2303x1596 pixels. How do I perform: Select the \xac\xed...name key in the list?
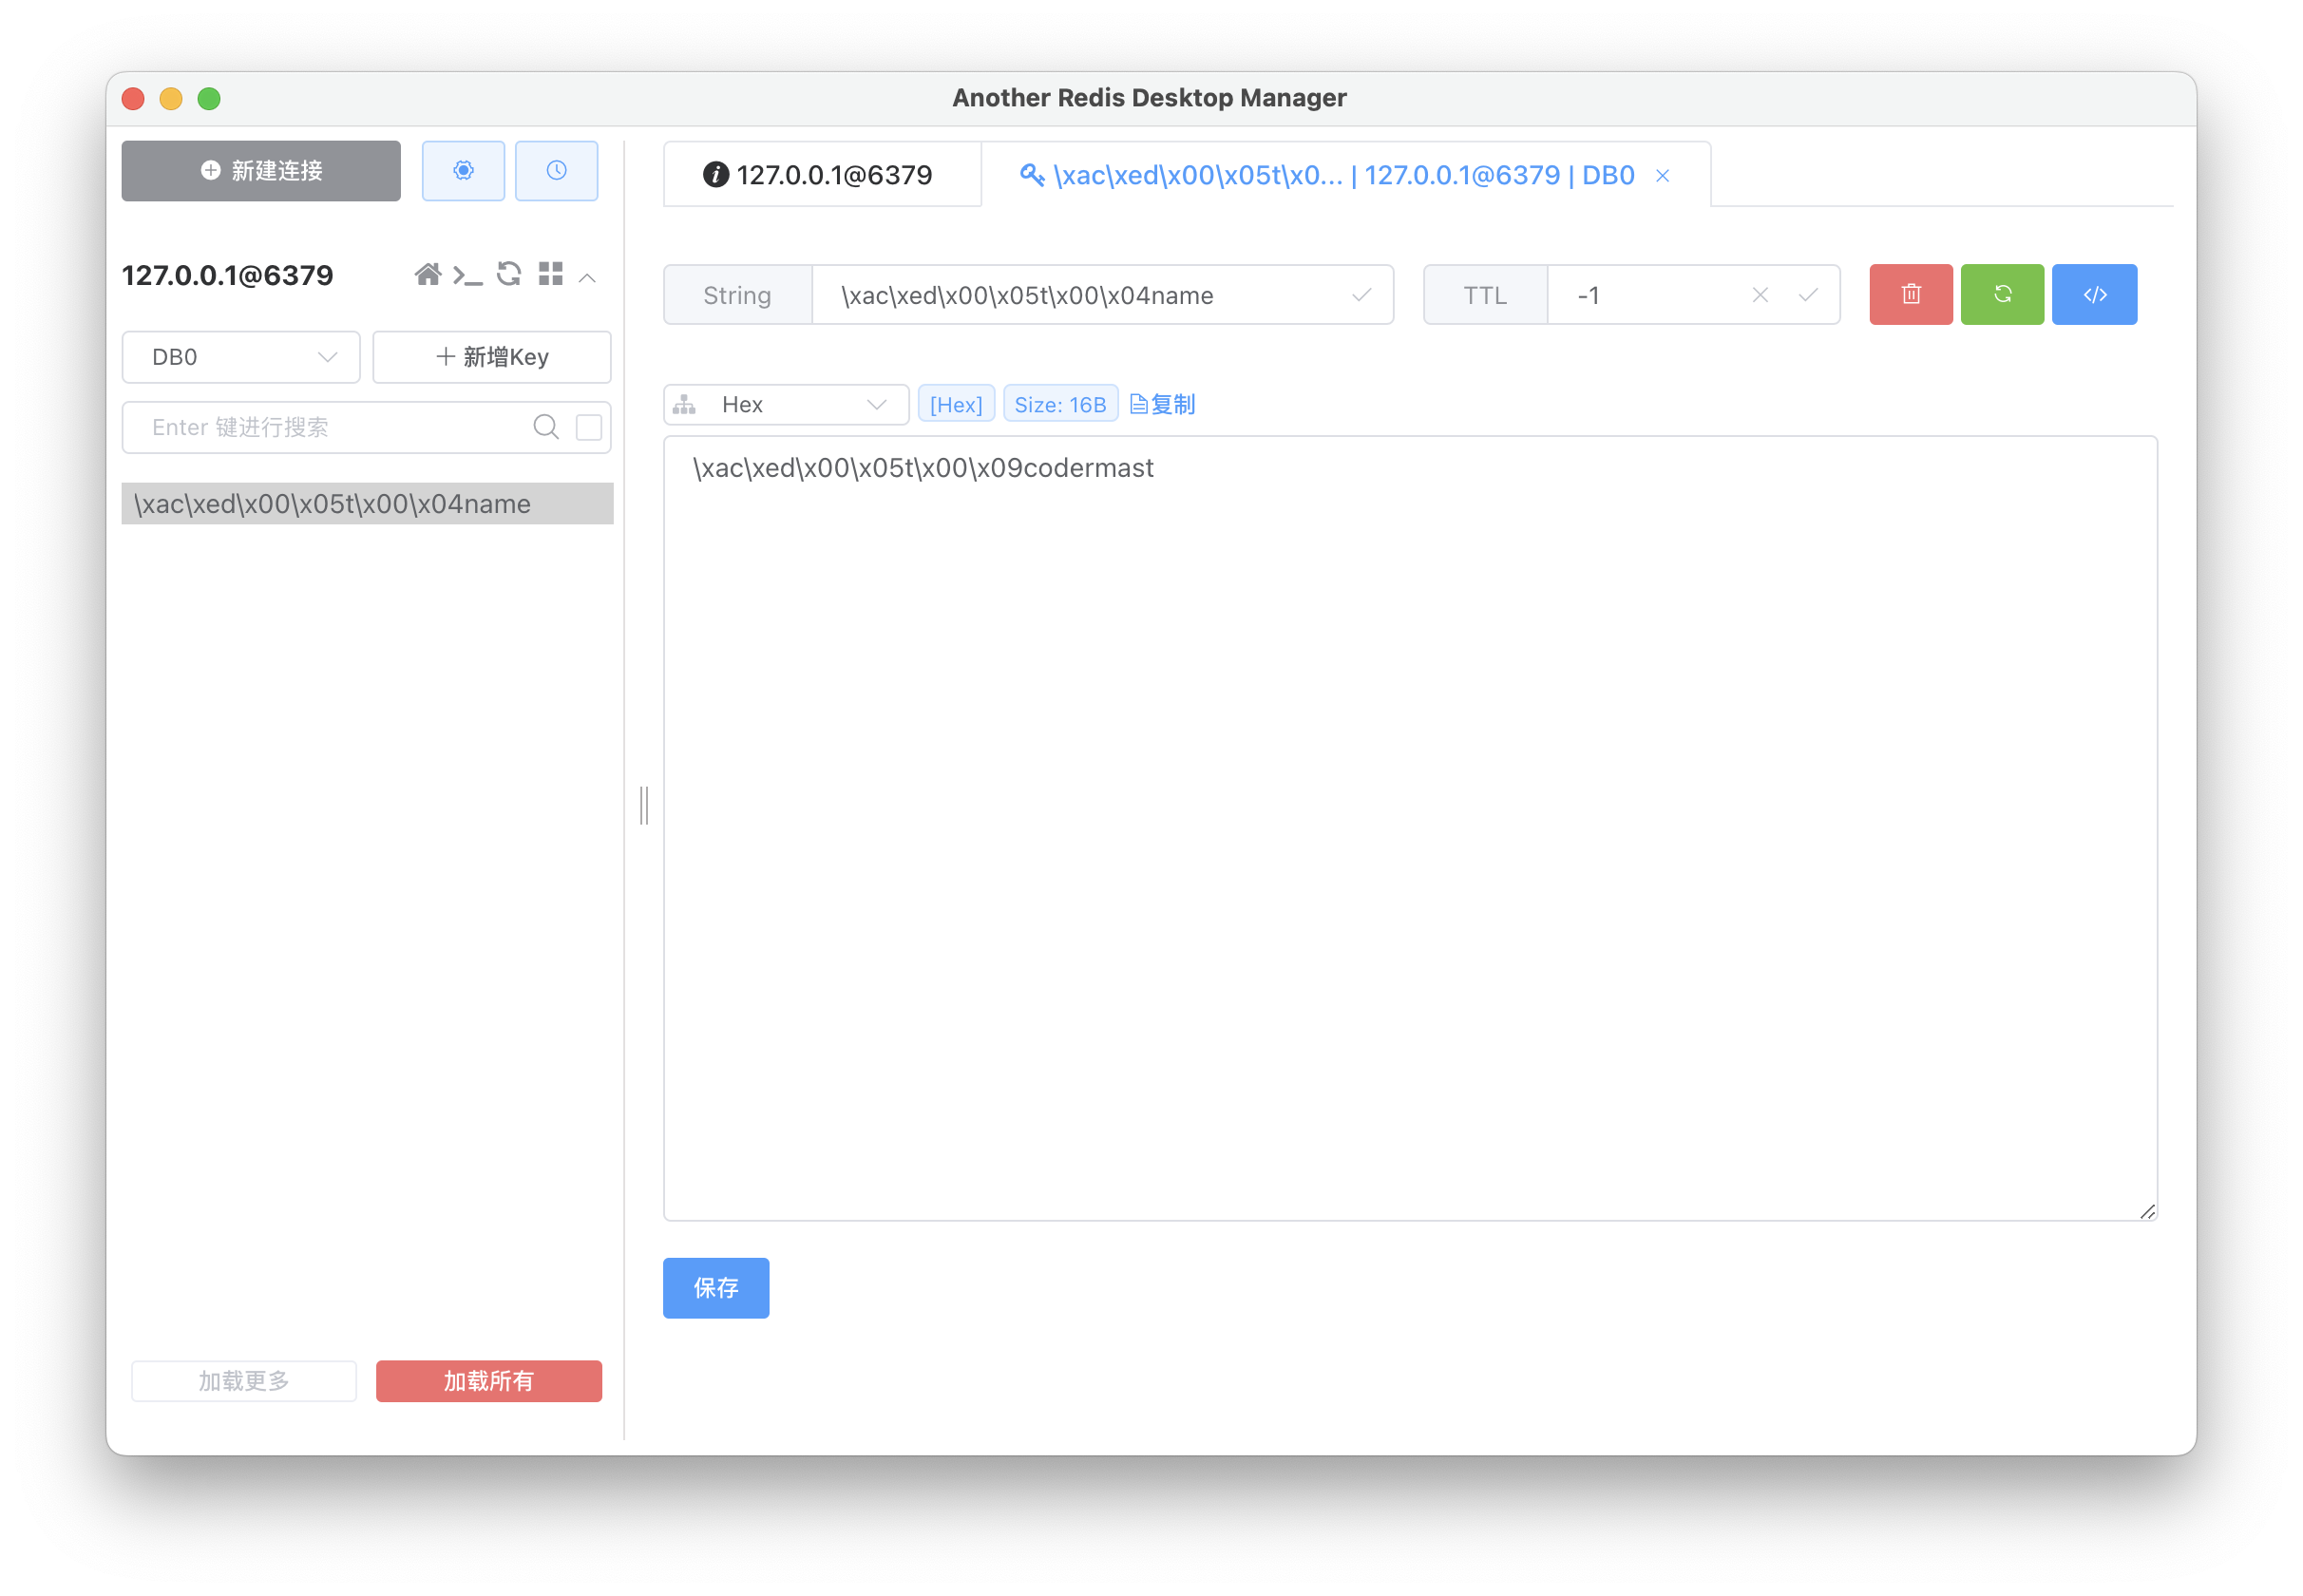coord(367,504)
